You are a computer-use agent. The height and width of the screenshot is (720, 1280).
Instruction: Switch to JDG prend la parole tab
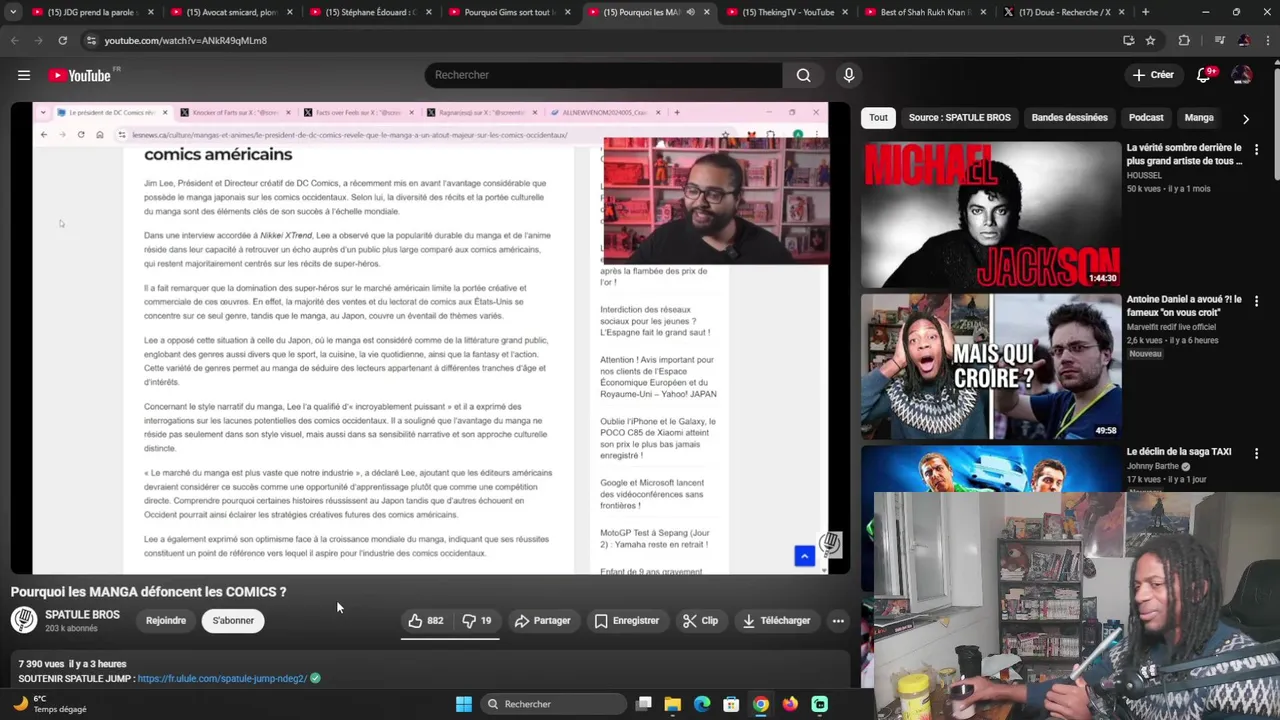coord(91,12)
